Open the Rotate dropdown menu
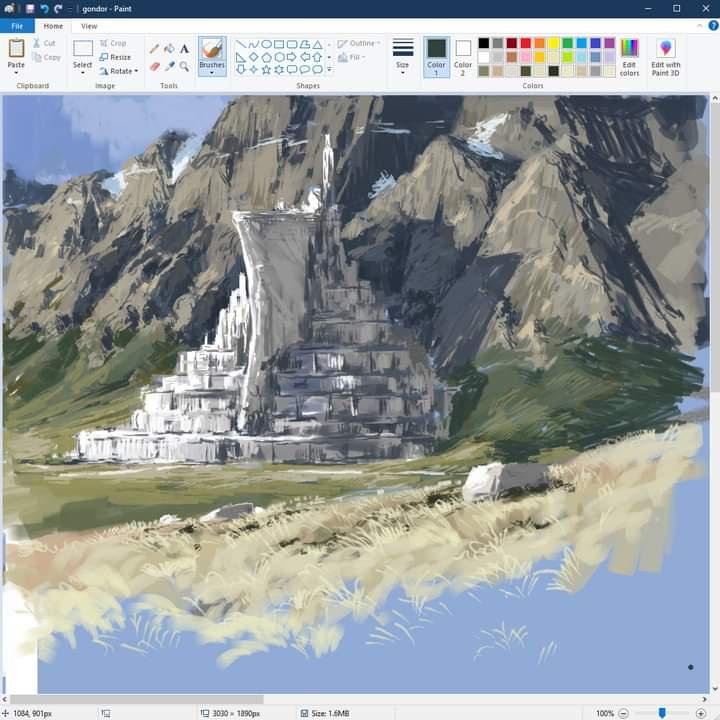720x720 pixels. (x=119, y=71)
